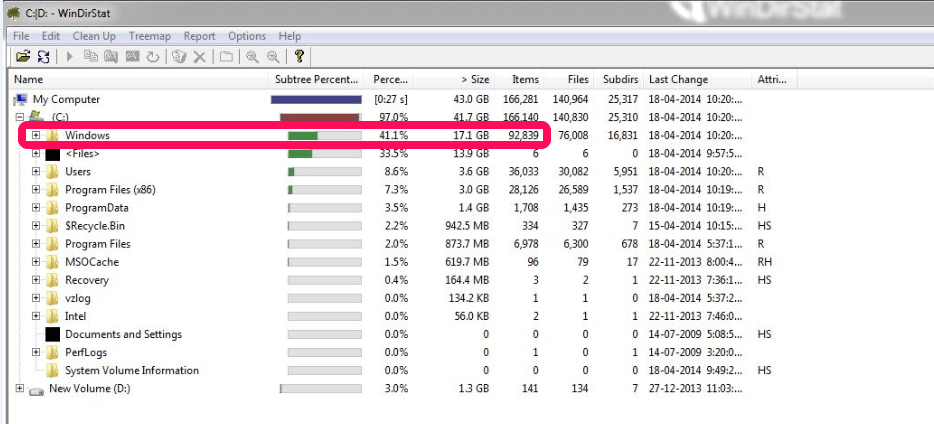Click the Copy Path toolbar icon
The image size is (934, 424).
[91, 57]
